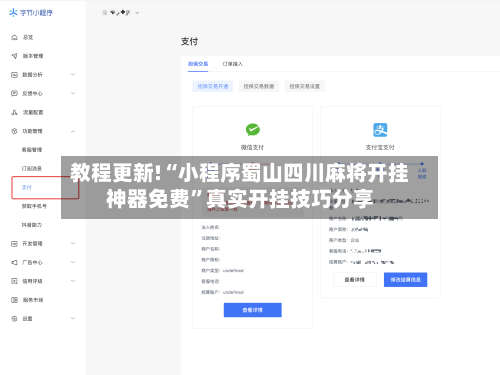Click the 版本管理 paper-plane icon

pyautogui.click(x=14, y=56)
